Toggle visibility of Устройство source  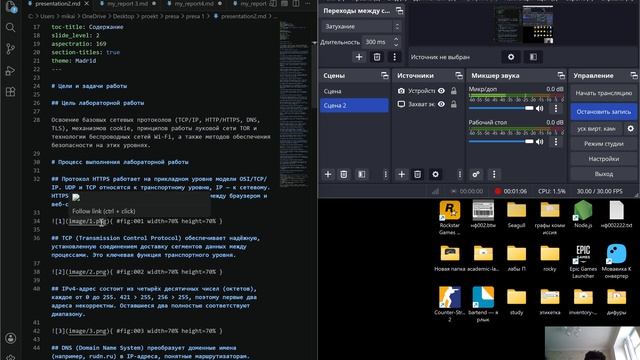(441, 91)
